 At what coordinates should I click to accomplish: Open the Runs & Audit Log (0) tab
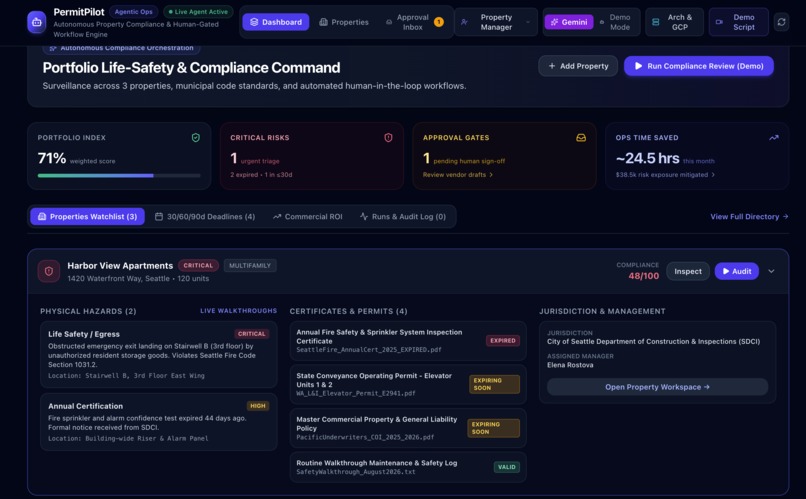[x=403, y=217]
